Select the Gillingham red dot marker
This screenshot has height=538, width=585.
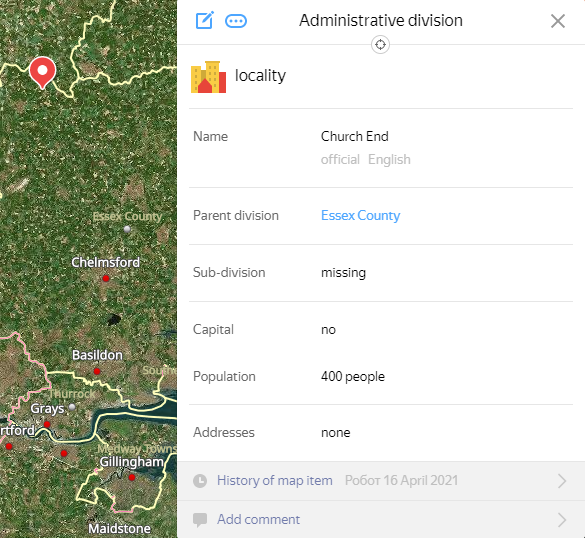[132, 477]
